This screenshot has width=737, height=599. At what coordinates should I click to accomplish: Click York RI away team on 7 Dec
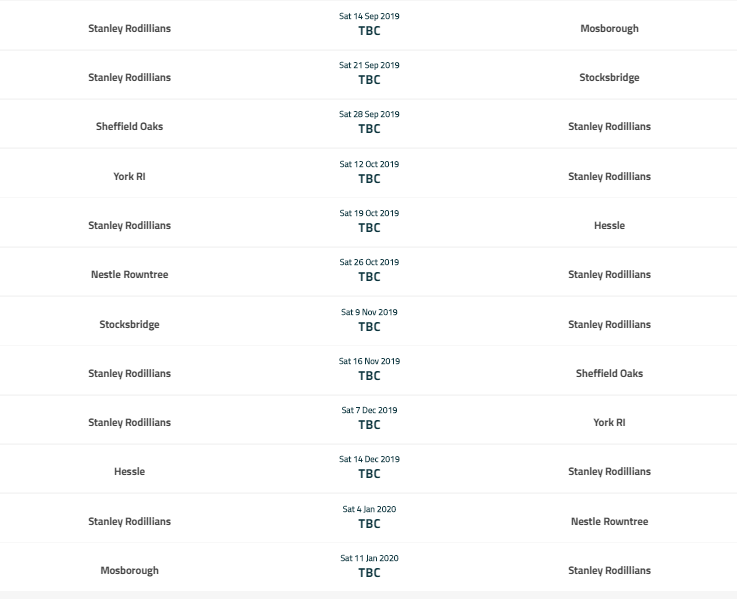point(609,422)
